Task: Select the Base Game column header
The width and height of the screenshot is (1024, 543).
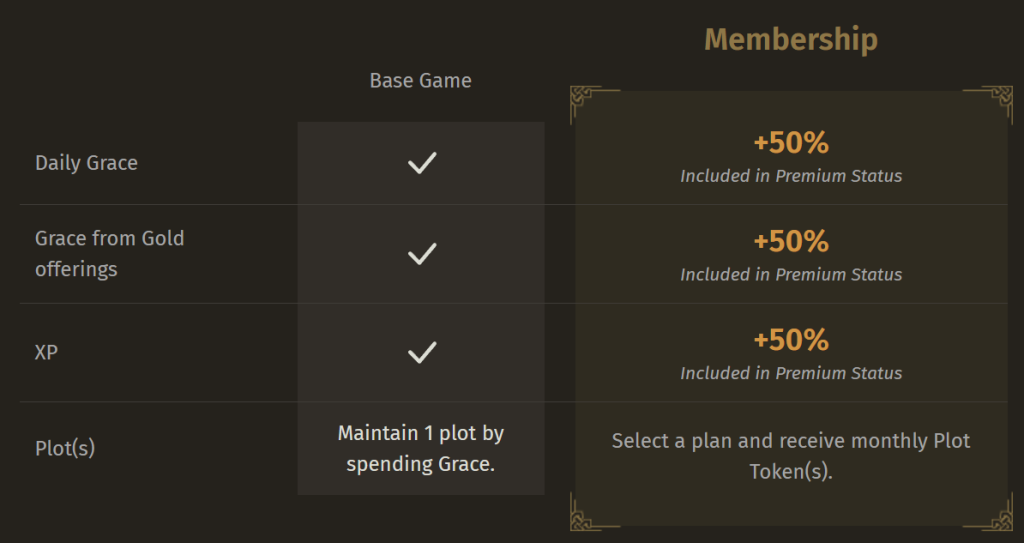Action: tap(421, 80)
